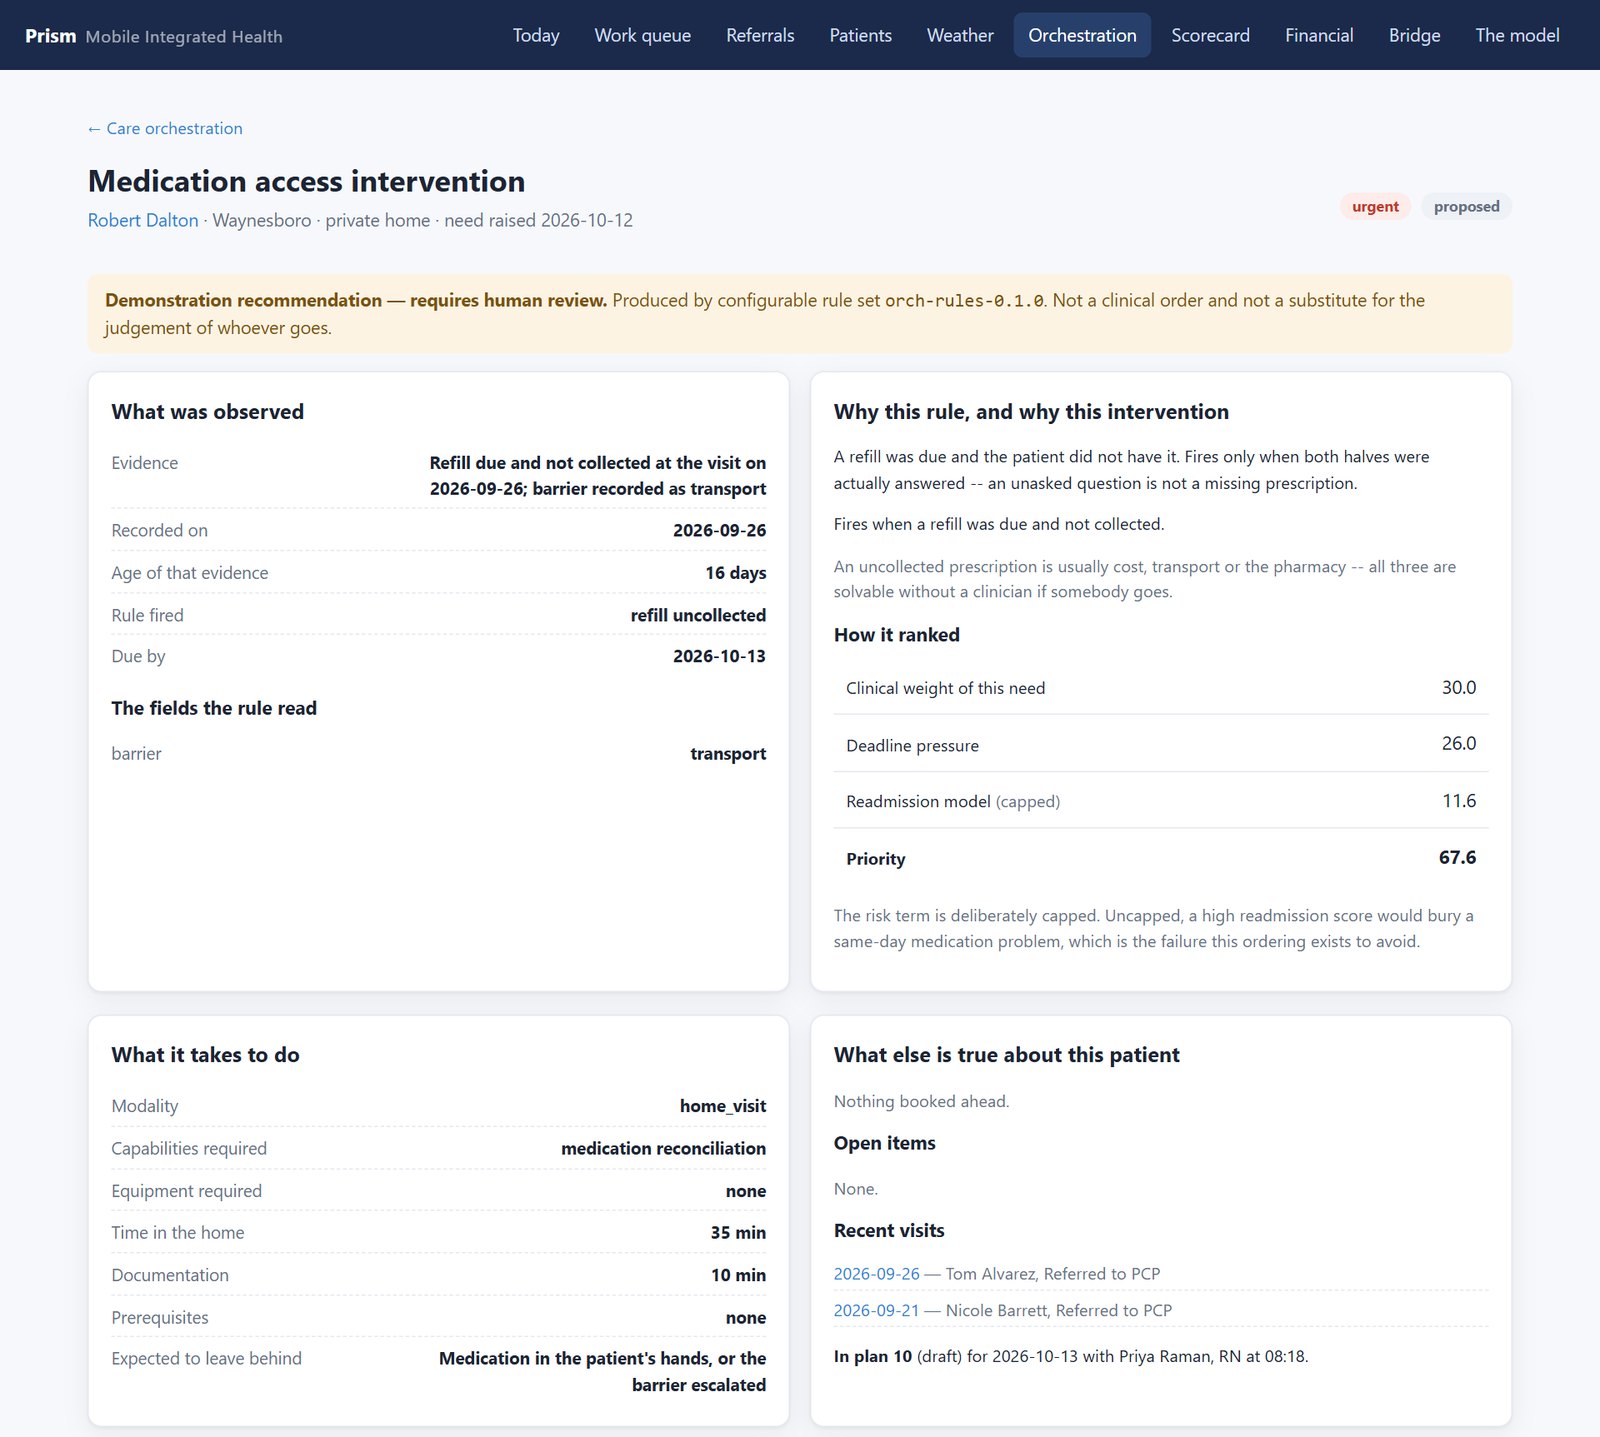Image resolution: width=1600 pixels, height=1437 pixels.
Task: Open Robert Dalton's patient record
Action: point(143,220)
